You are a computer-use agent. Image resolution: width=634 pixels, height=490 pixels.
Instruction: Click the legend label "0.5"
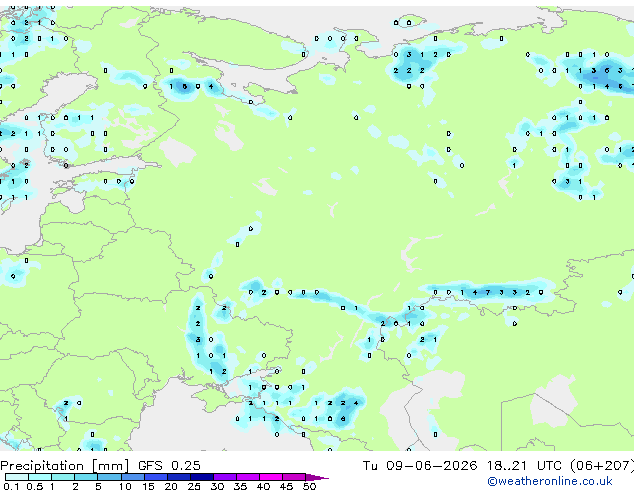pyautogui.click(x=35, y=486)
